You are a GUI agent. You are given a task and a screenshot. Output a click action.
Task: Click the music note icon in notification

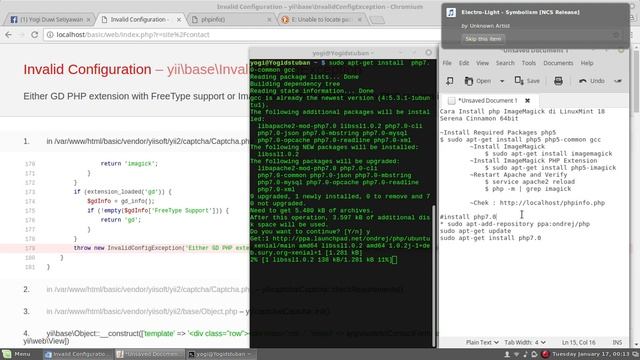pyautogui.click(x=451, y=13)
